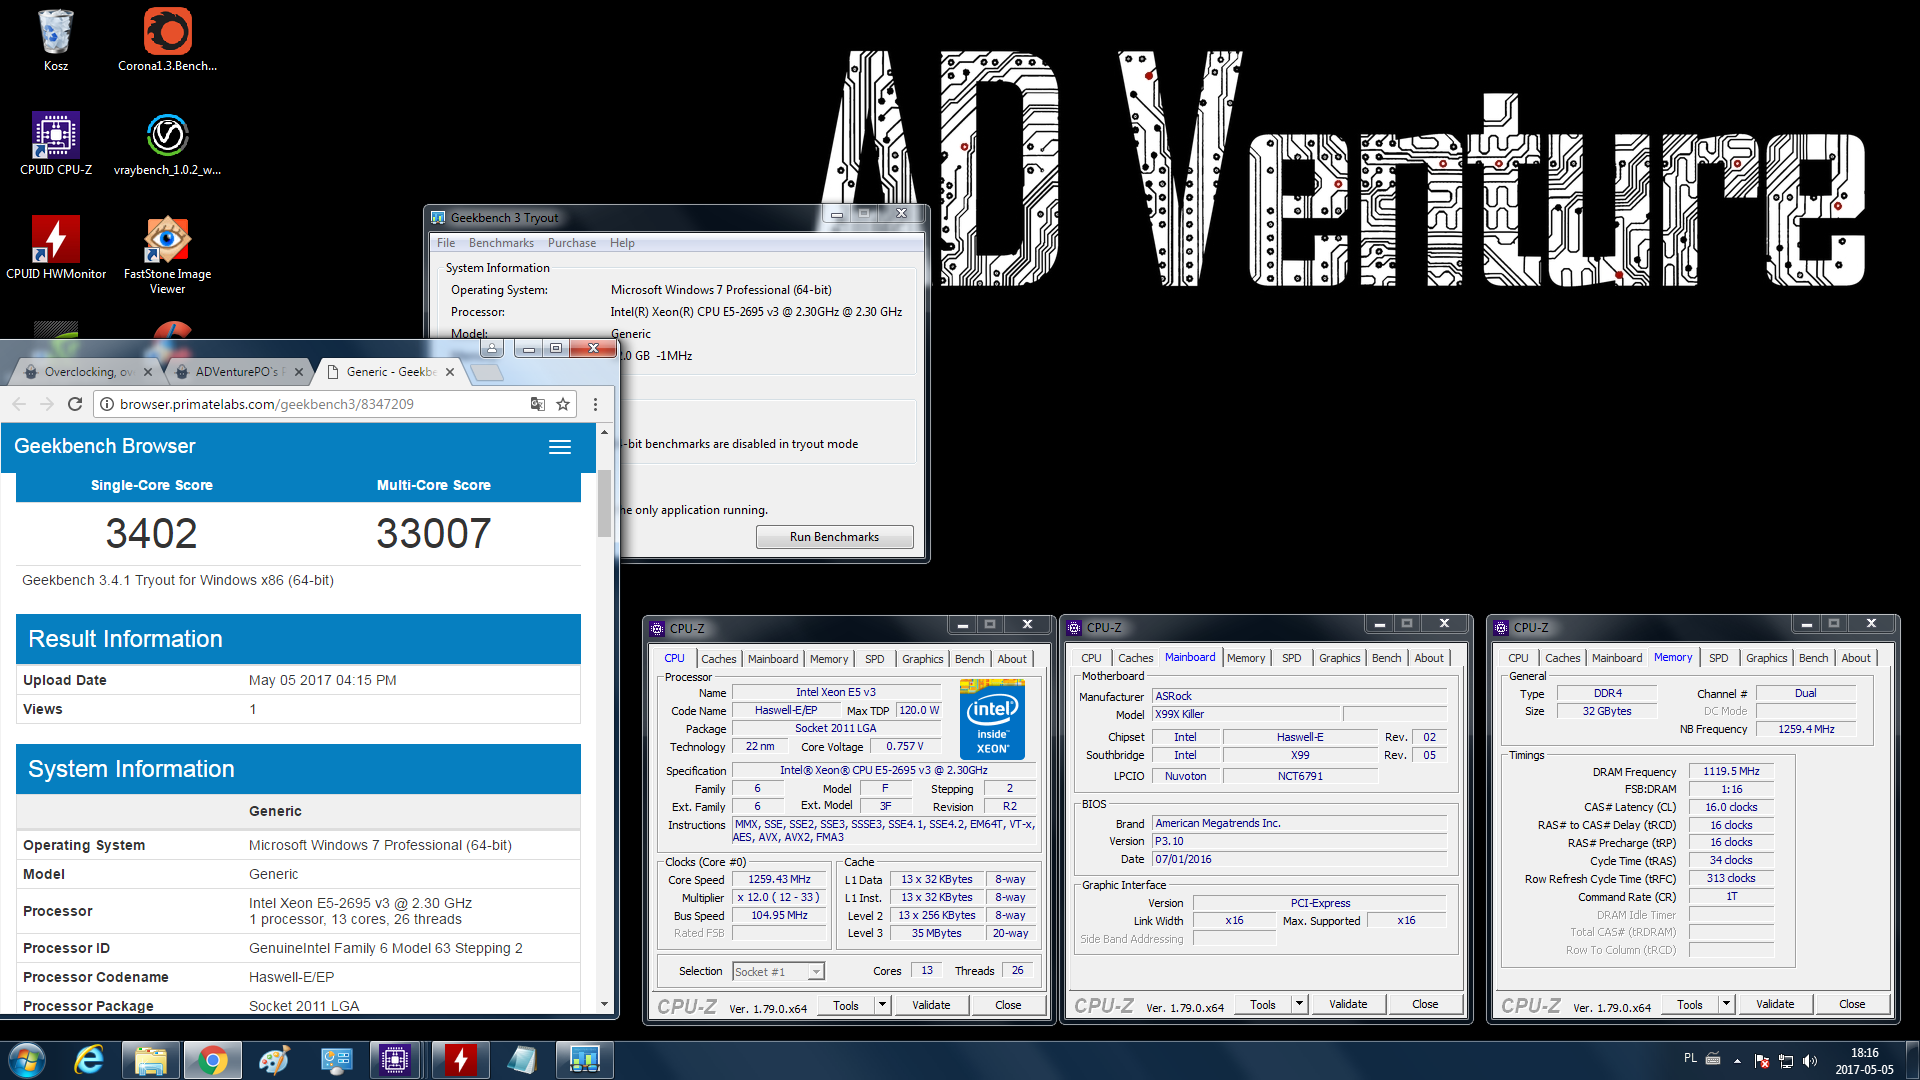Open File Explorer from taskbar

[x=150, y=1060]
